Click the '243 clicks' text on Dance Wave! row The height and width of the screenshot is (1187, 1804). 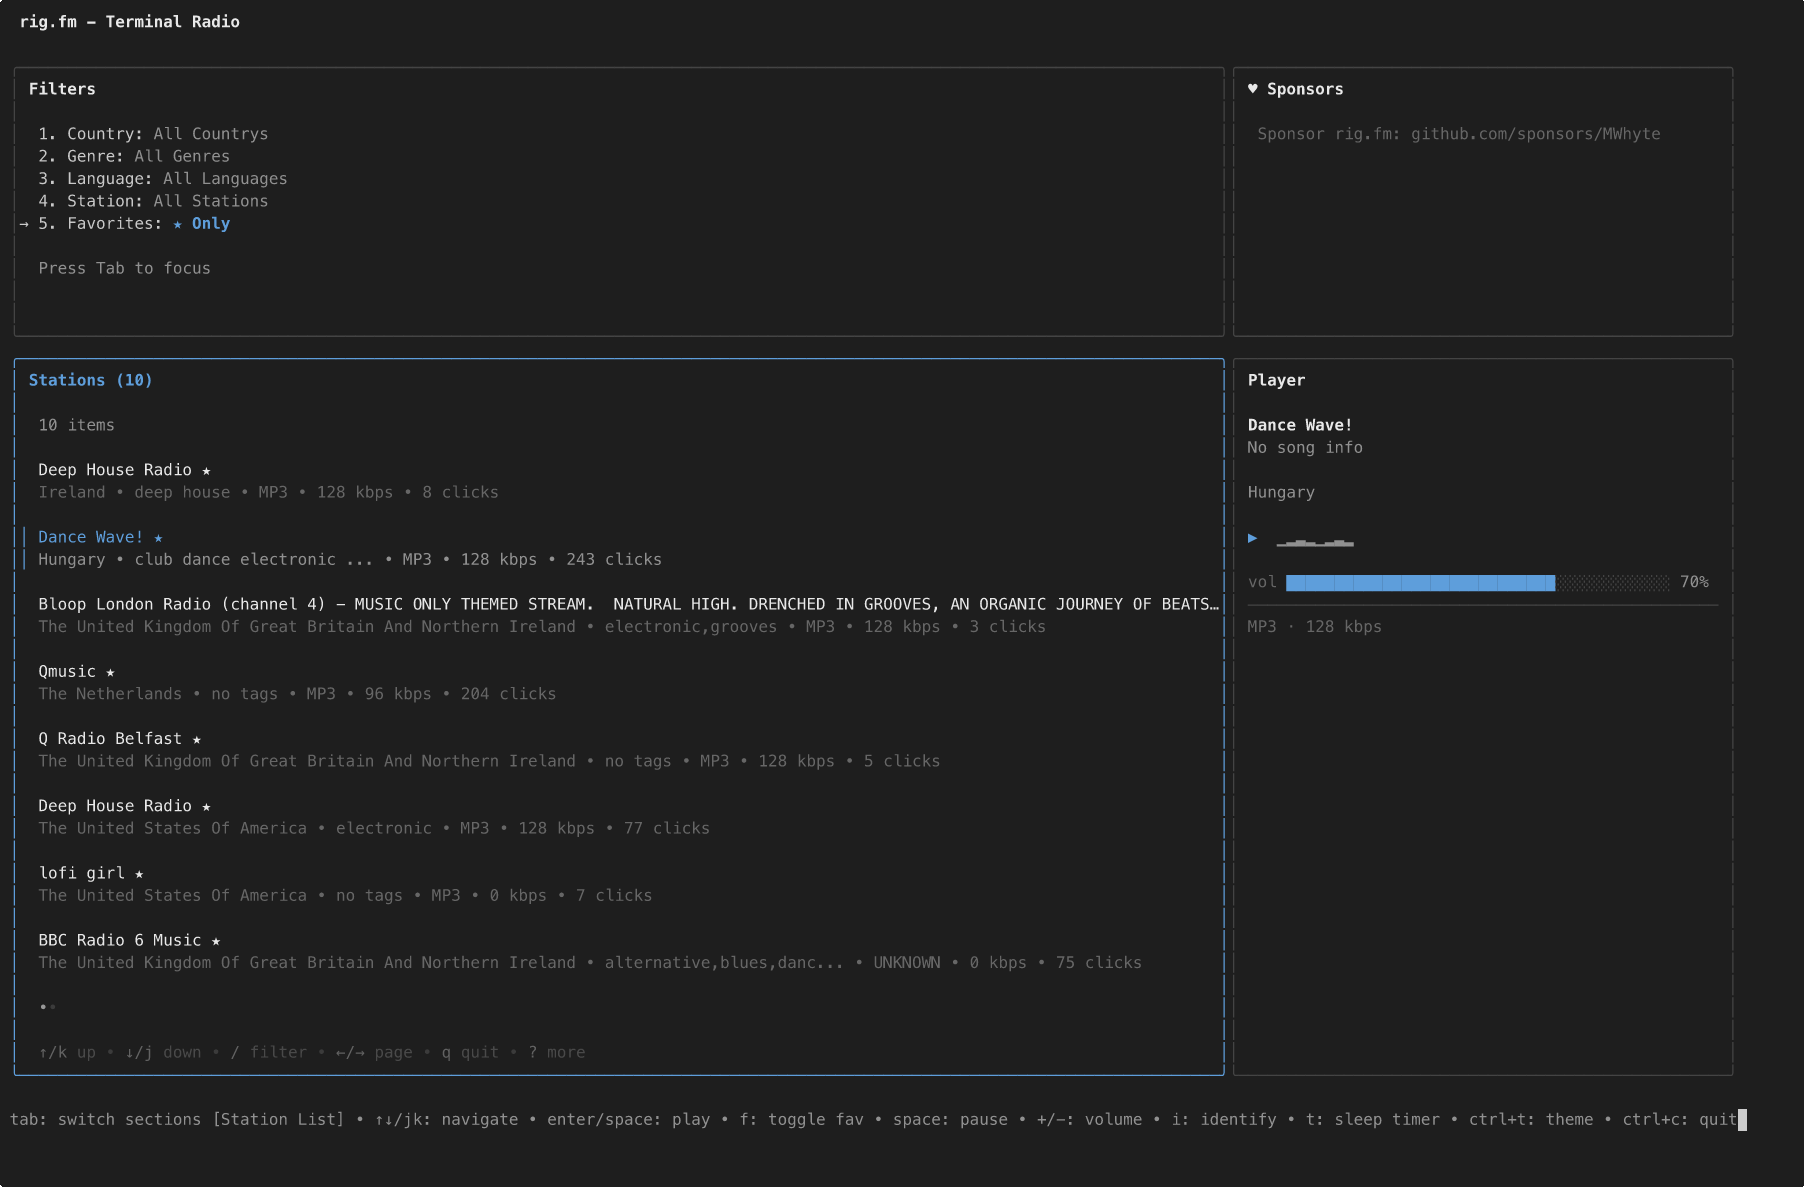614,560
